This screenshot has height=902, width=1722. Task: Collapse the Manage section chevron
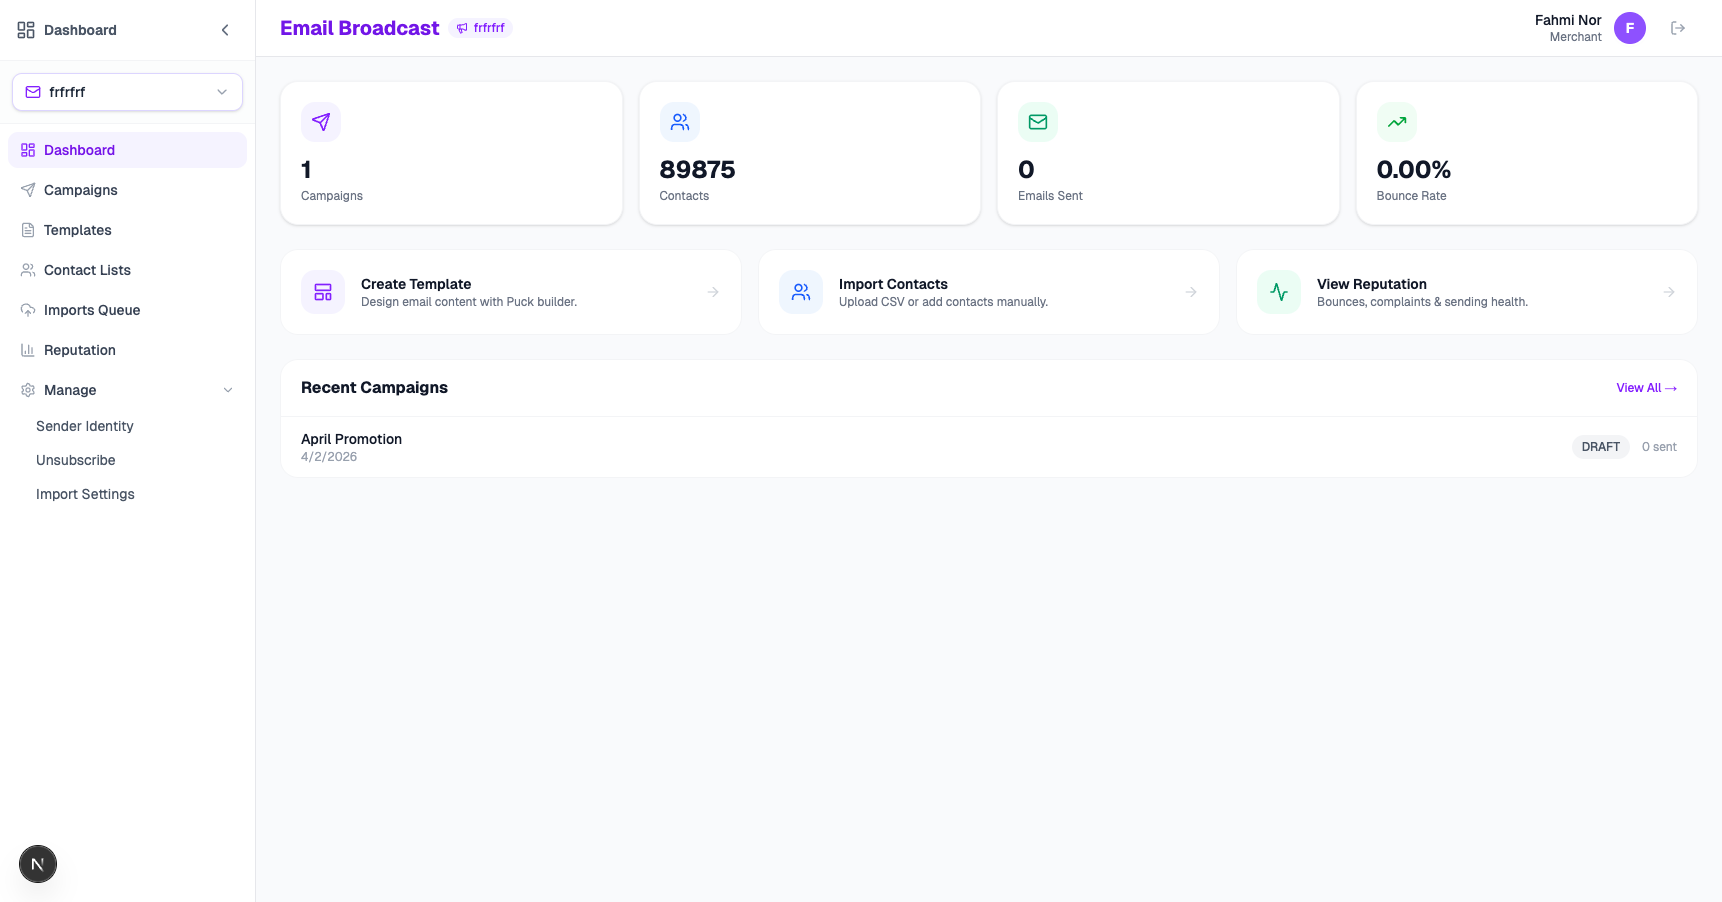point(228,390)
